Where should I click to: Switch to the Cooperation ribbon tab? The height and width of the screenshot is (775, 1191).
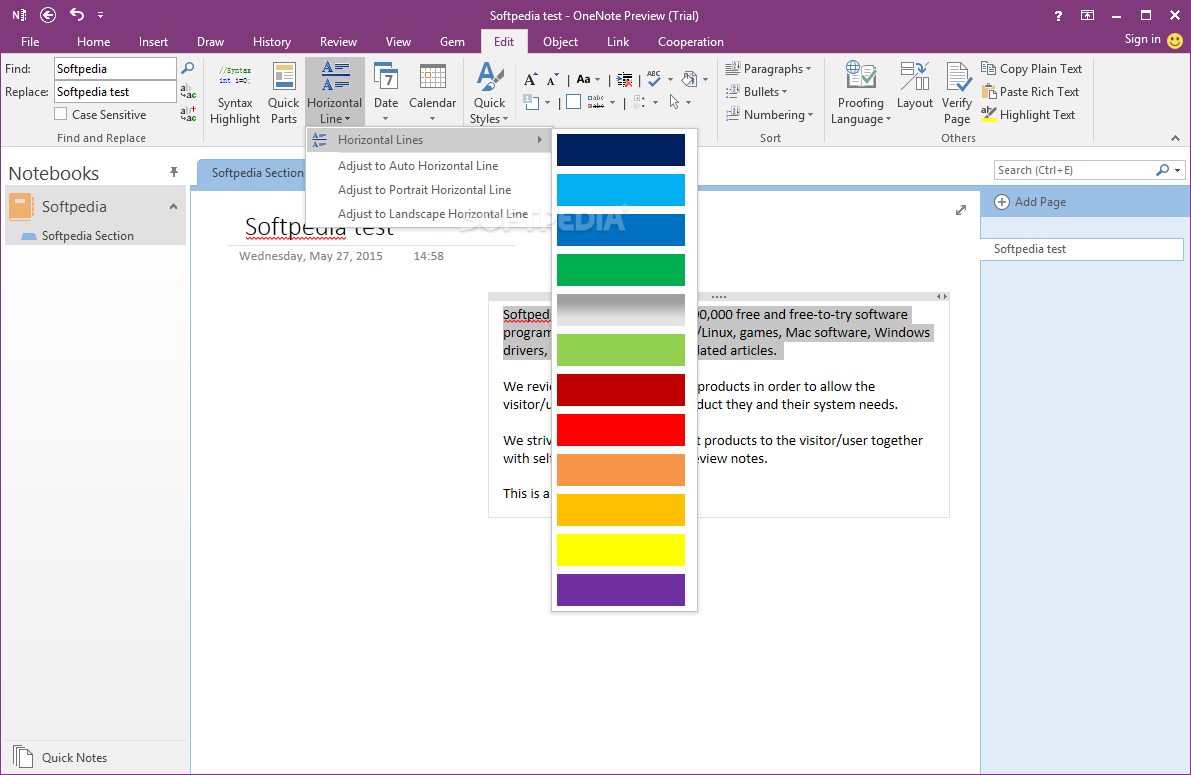point(690,42)
